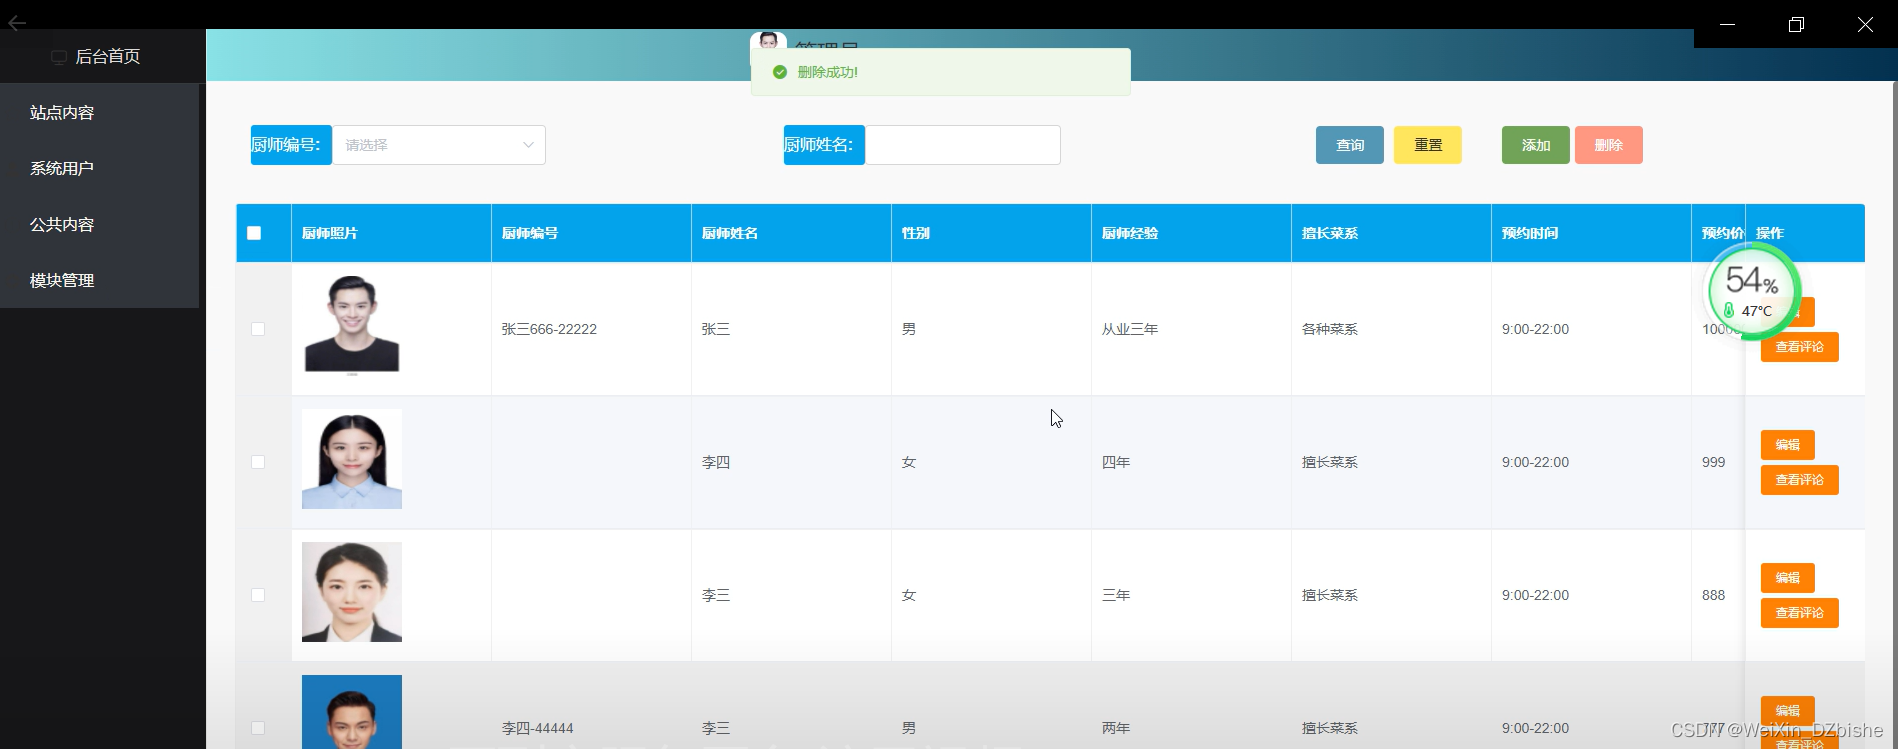The width and height of the screenshot is (1898, 749).
Task: Open the photo of chef 张三
Action: (352, 326)
